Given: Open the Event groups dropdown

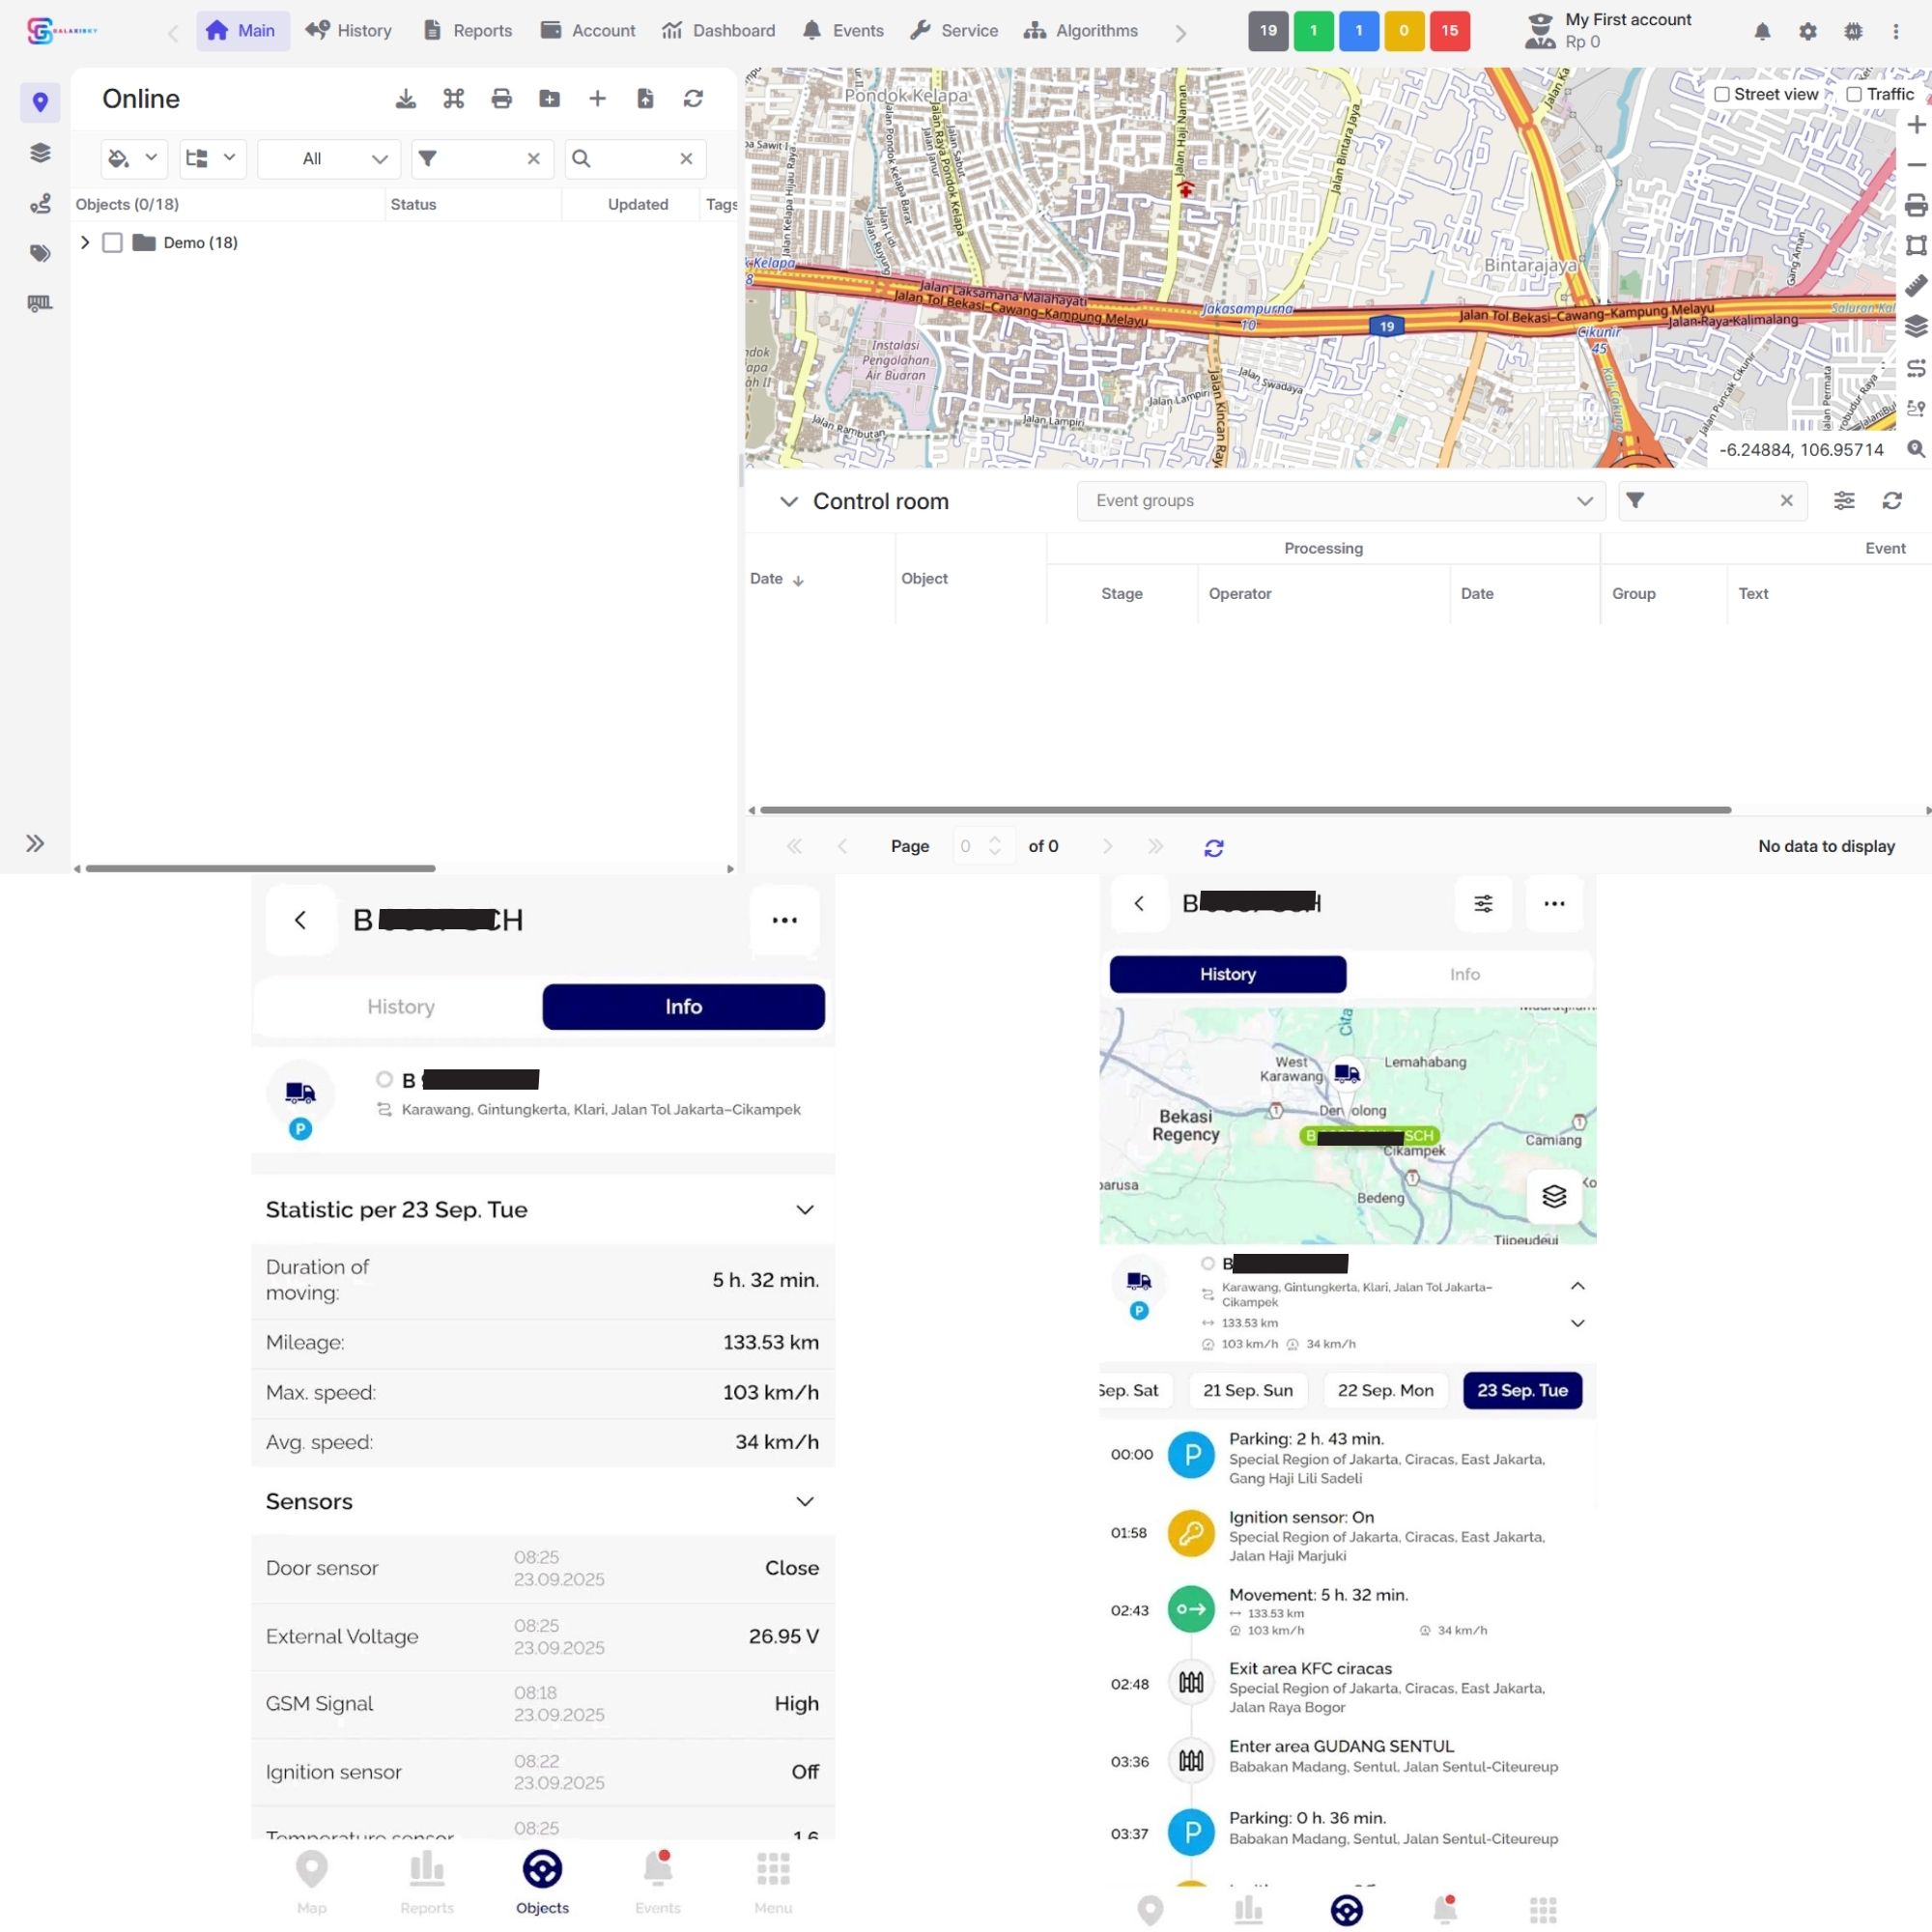Looking at the screenshot, I should (x=1340, y=501).
